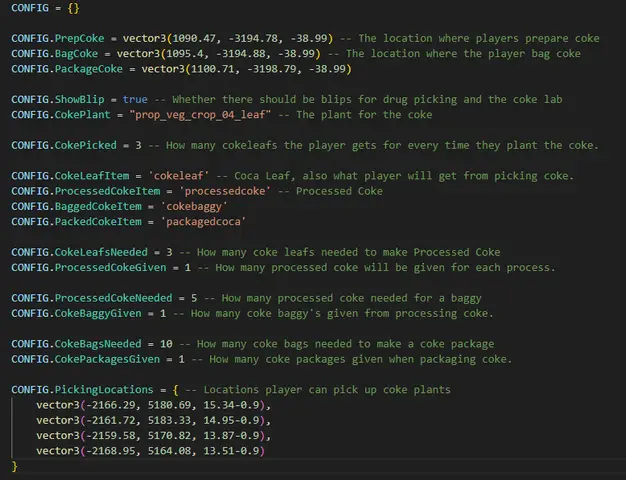The height and width of the screenshot is (480, 626).
Task: Click on CONFIG.BagCoke identifier
Action: click(x=54, y=54)
